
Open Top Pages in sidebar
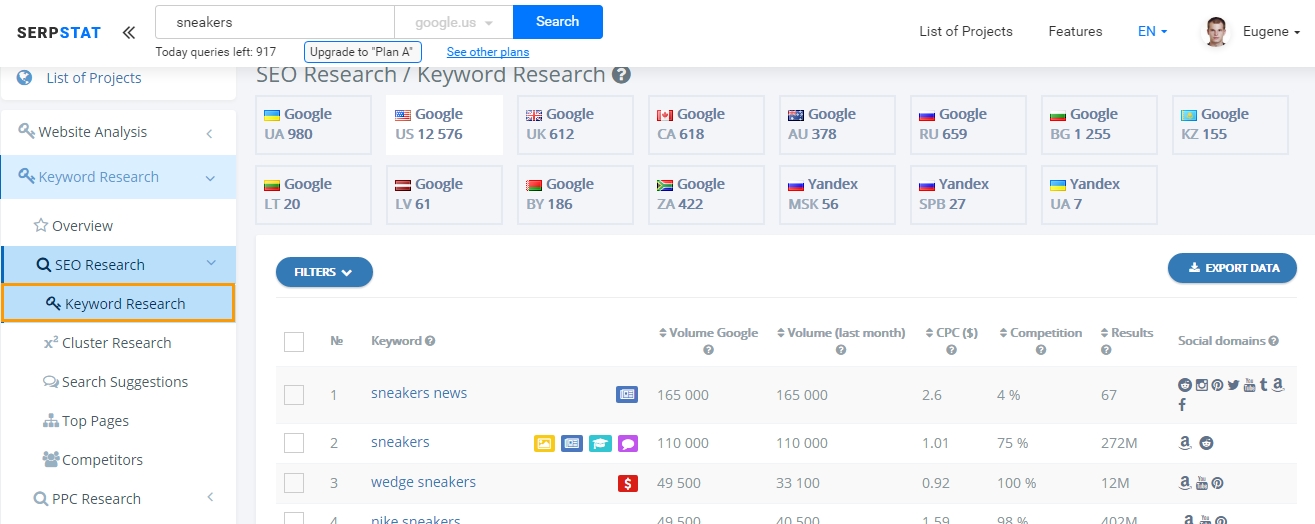coord(85,421)
